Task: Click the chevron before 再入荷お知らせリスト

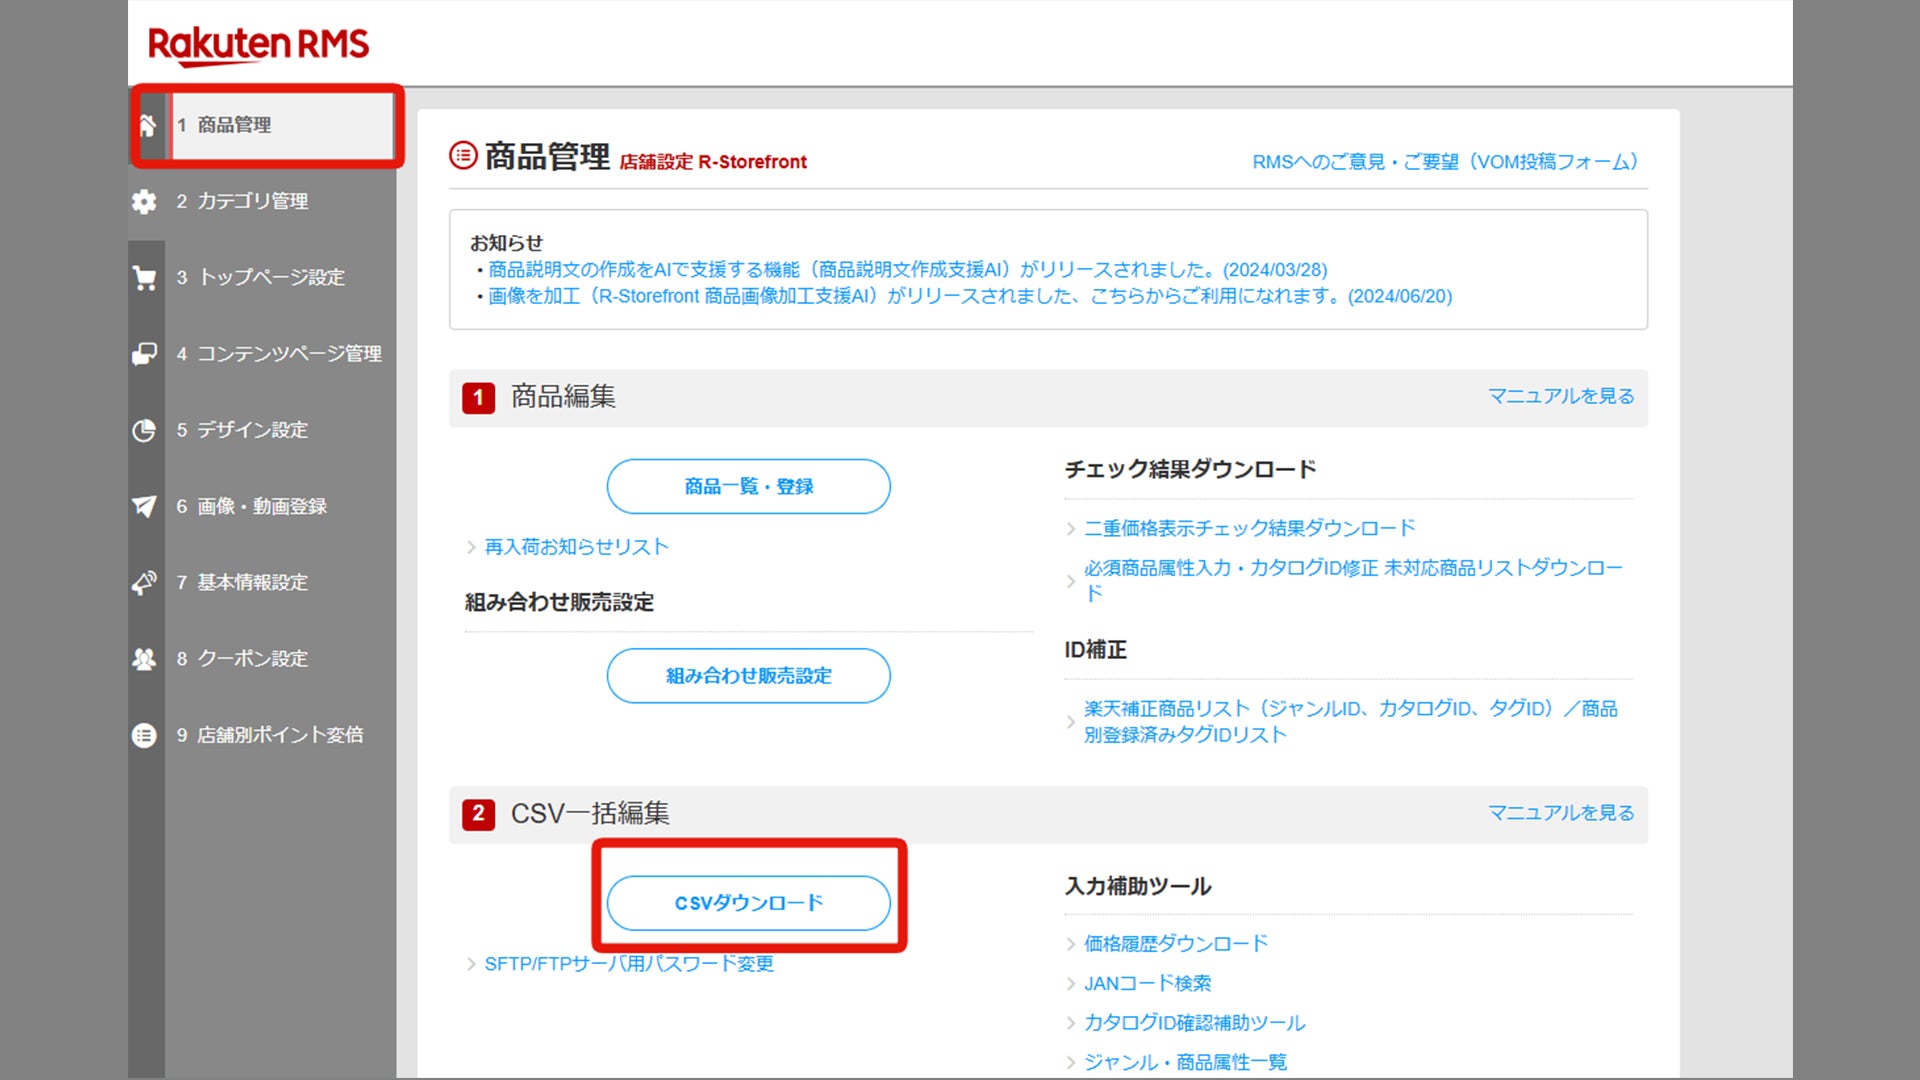Action: 471,547
